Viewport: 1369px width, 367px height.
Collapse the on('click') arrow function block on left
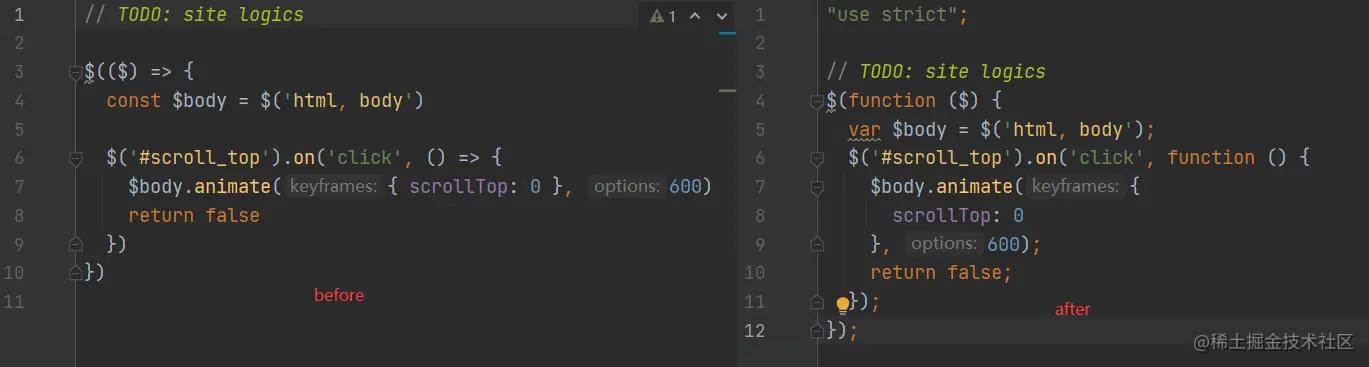tap(75, 158)
